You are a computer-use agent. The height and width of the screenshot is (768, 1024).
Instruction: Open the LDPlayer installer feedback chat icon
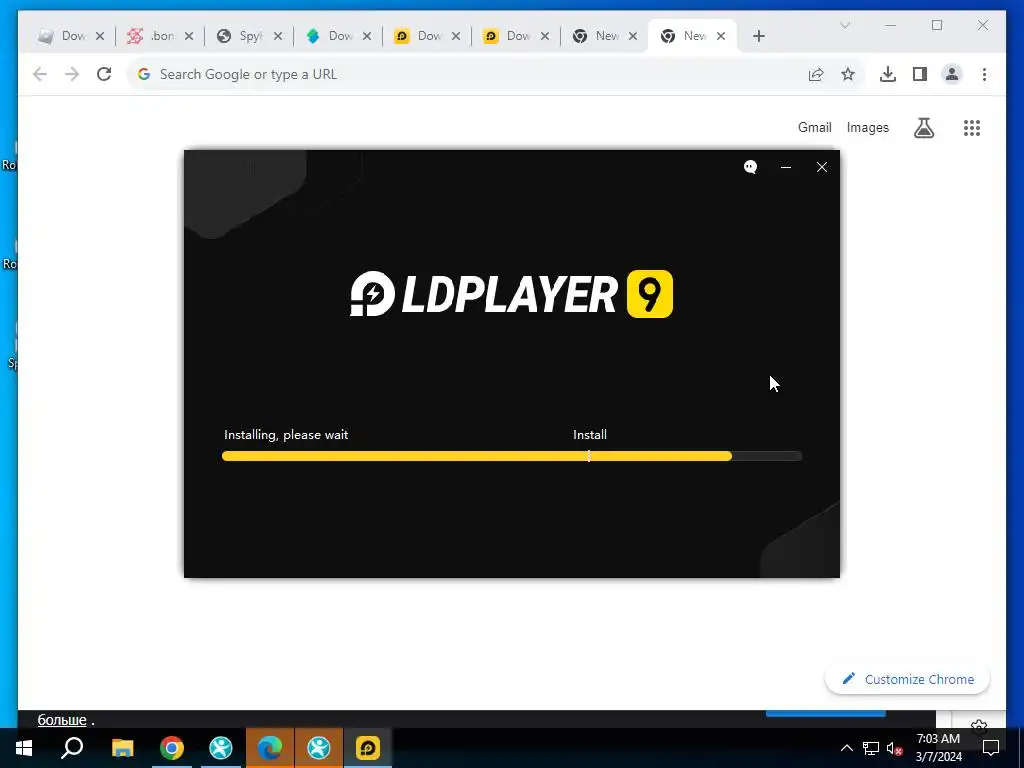click(x=750, y=167)
